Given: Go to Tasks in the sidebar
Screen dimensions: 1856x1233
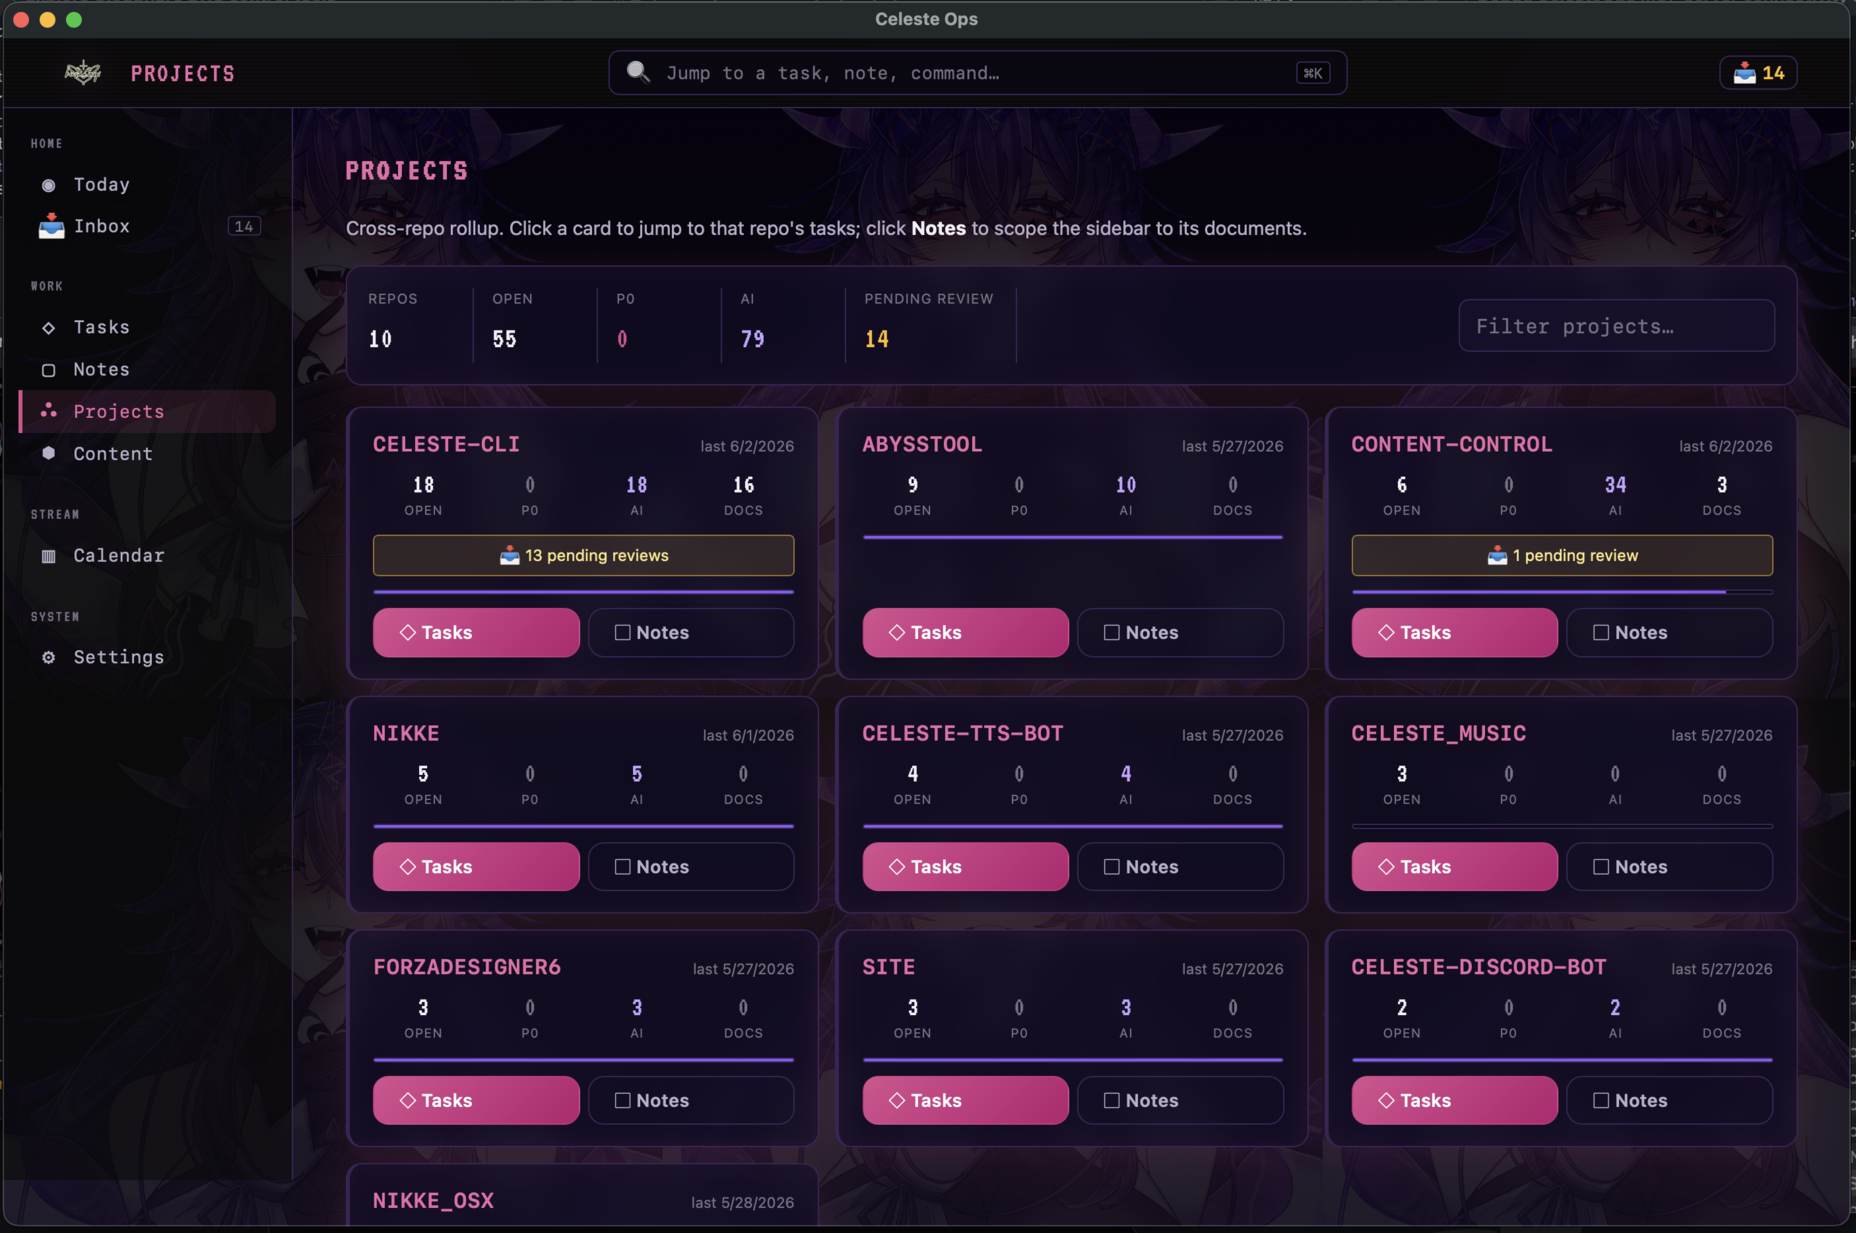Looking at the screenshot, I should [x=147, y=328].
